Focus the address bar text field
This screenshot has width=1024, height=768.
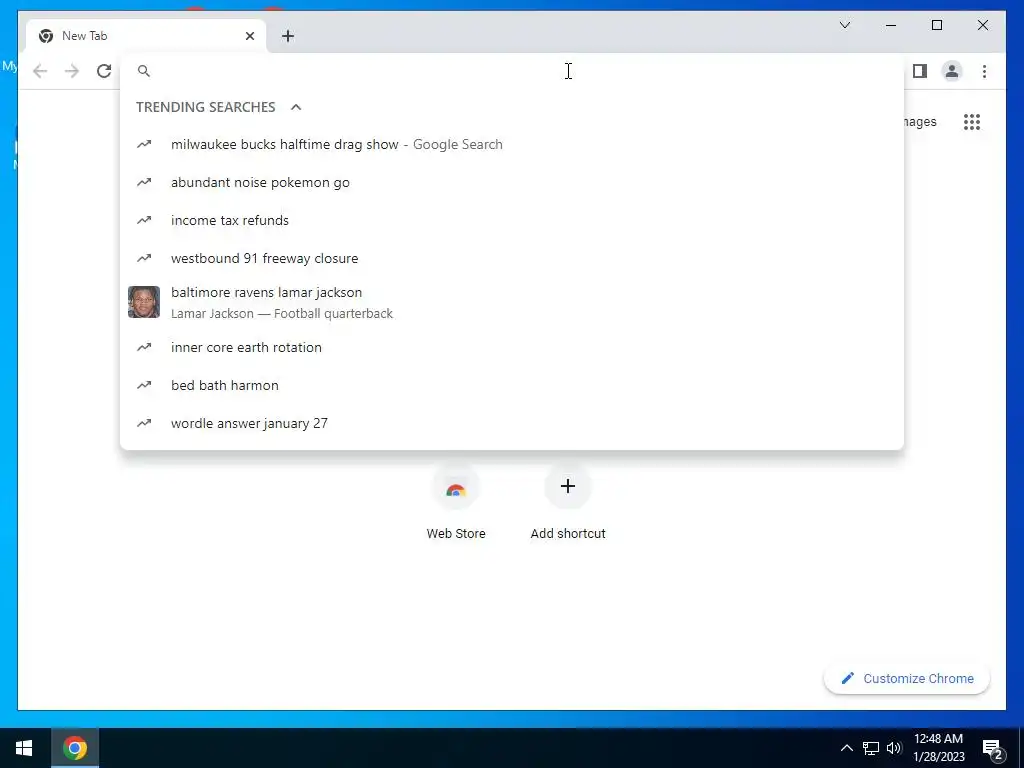512,71
